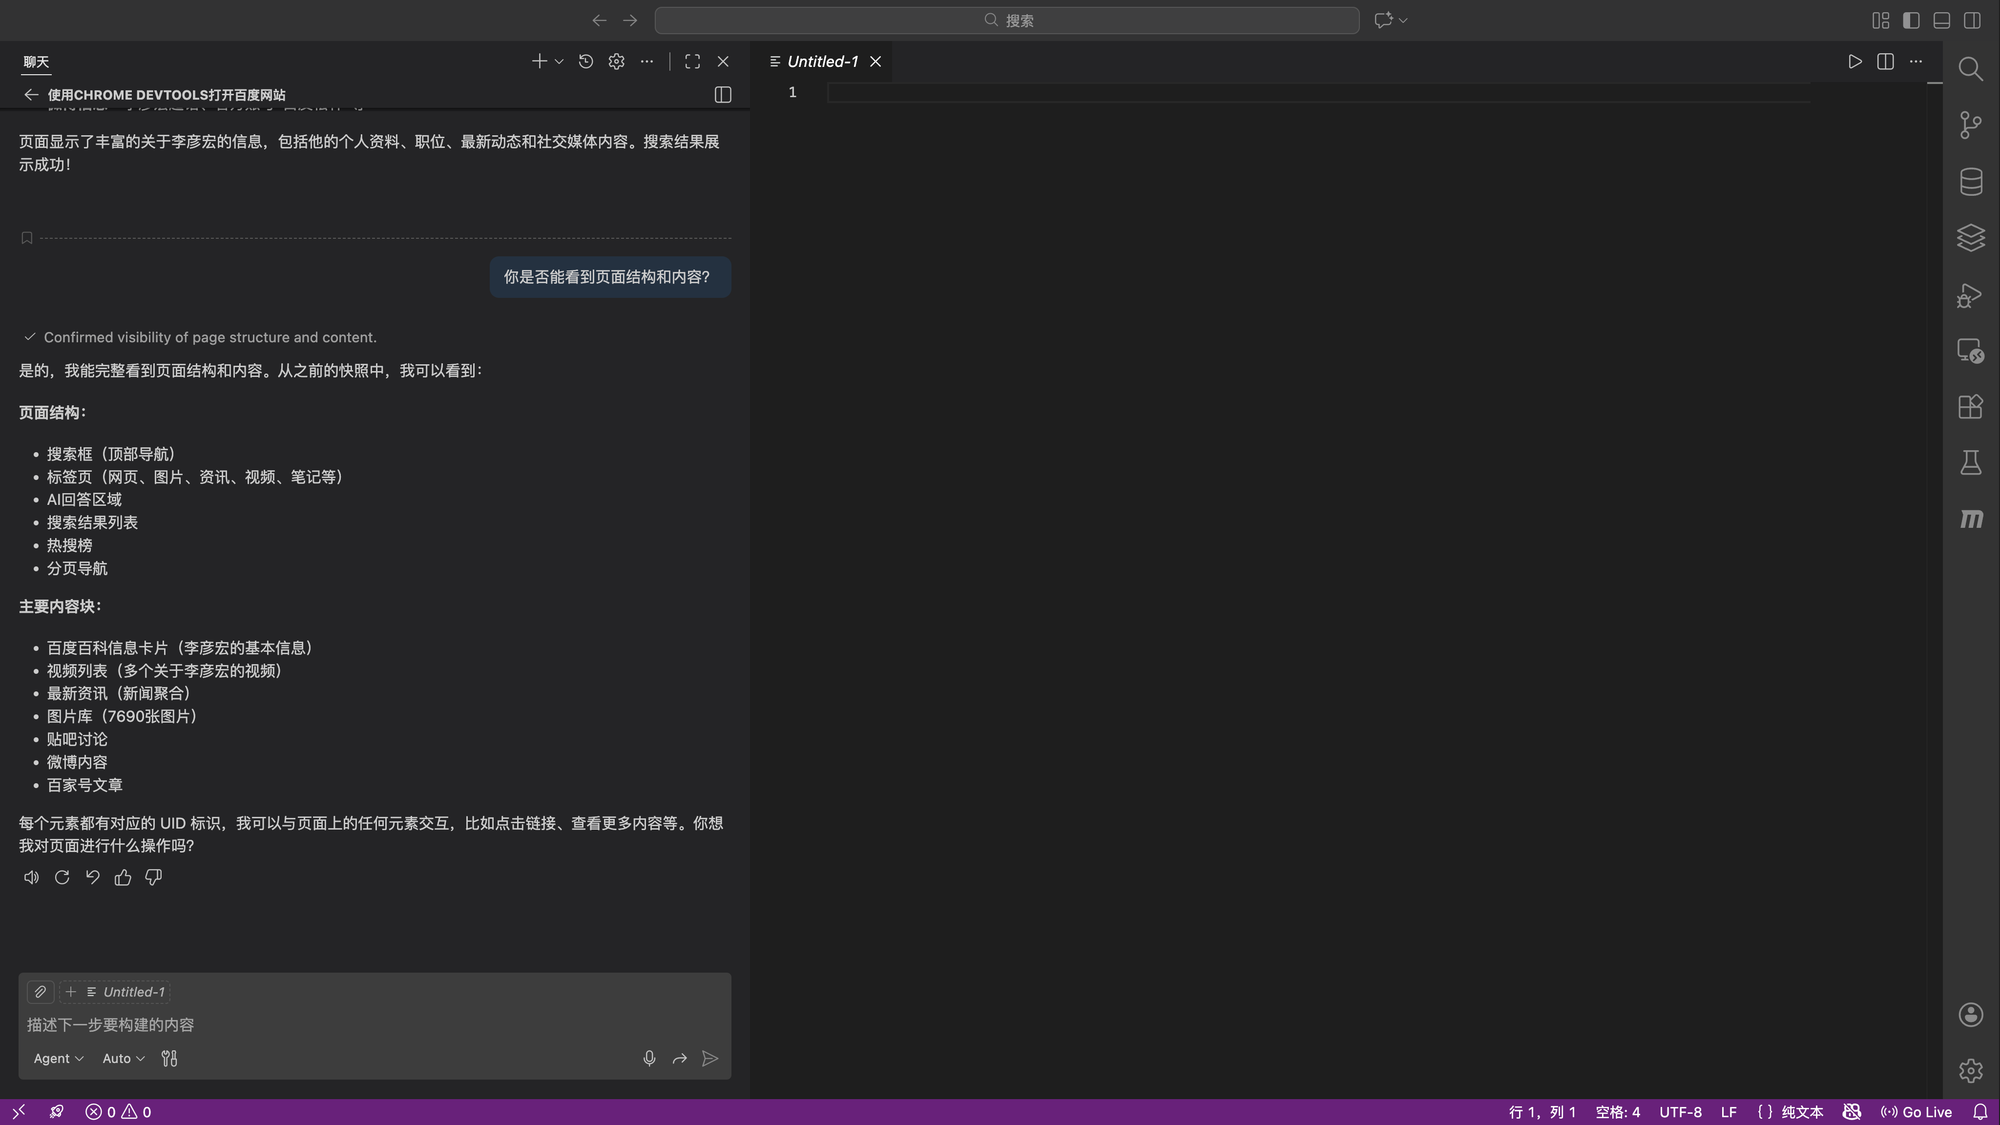The height and width of the screenshot is (1125, 2000).
Task: Click Go Live in the status bar
Action: (1916, 1112)
